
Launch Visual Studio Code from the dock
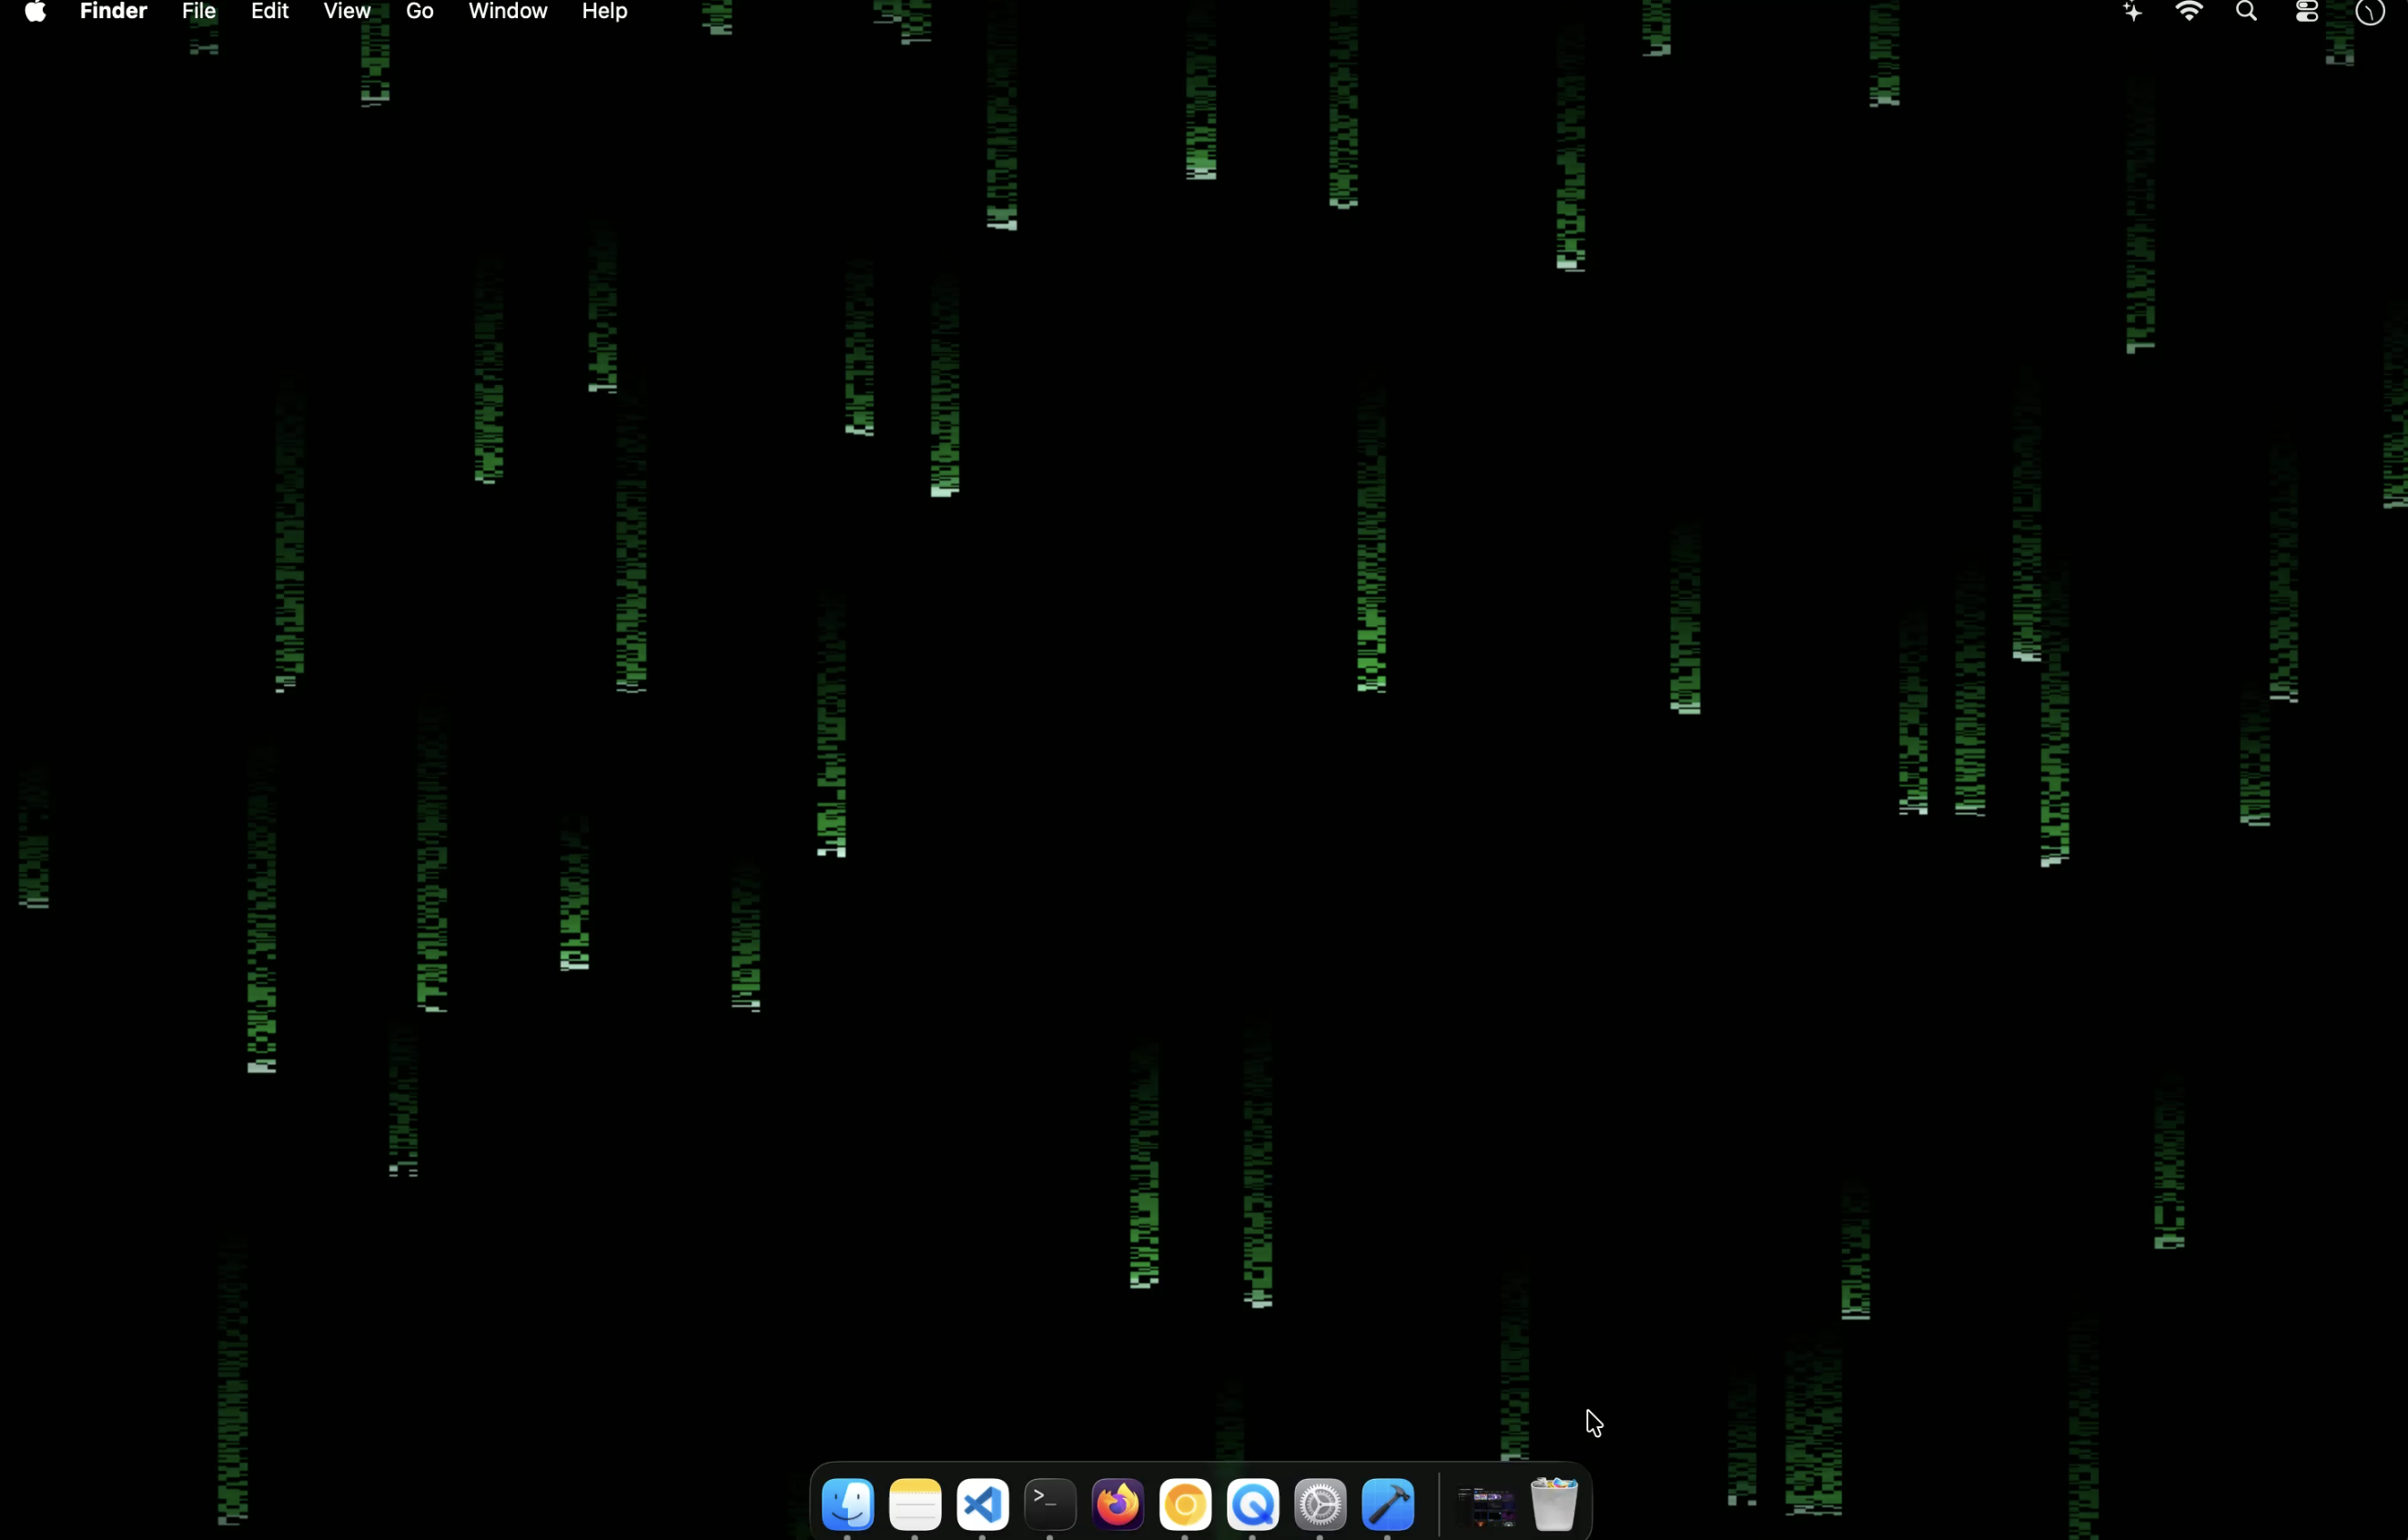[x=983, y=1505]
